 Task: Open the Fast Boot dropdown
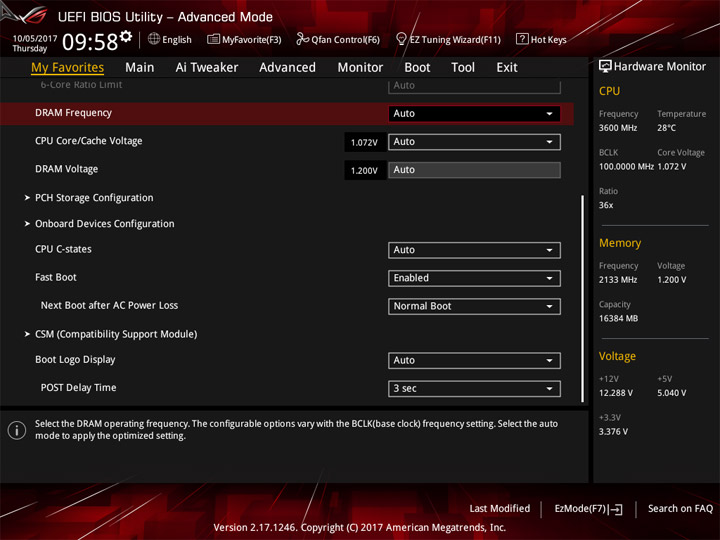tap(474, 278)
